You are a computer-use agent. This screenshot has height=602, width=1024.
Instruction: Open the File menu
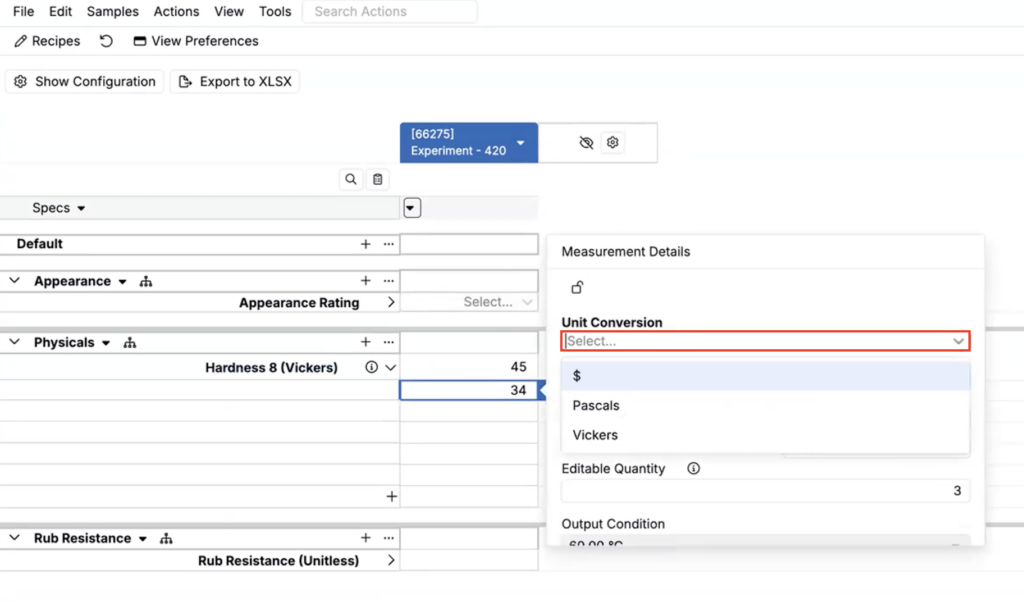[x=24, y=12]
